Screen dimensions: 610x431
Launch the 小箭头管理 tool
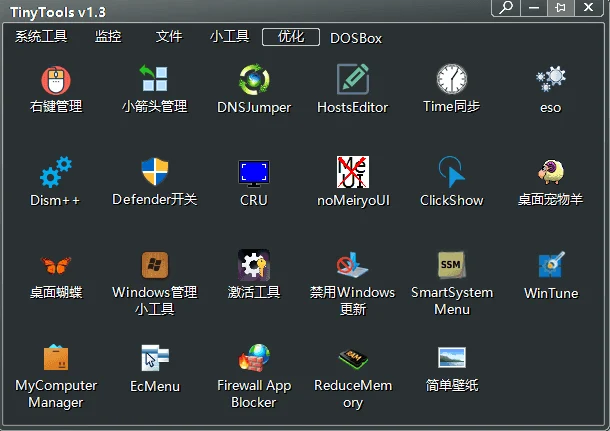154,80
